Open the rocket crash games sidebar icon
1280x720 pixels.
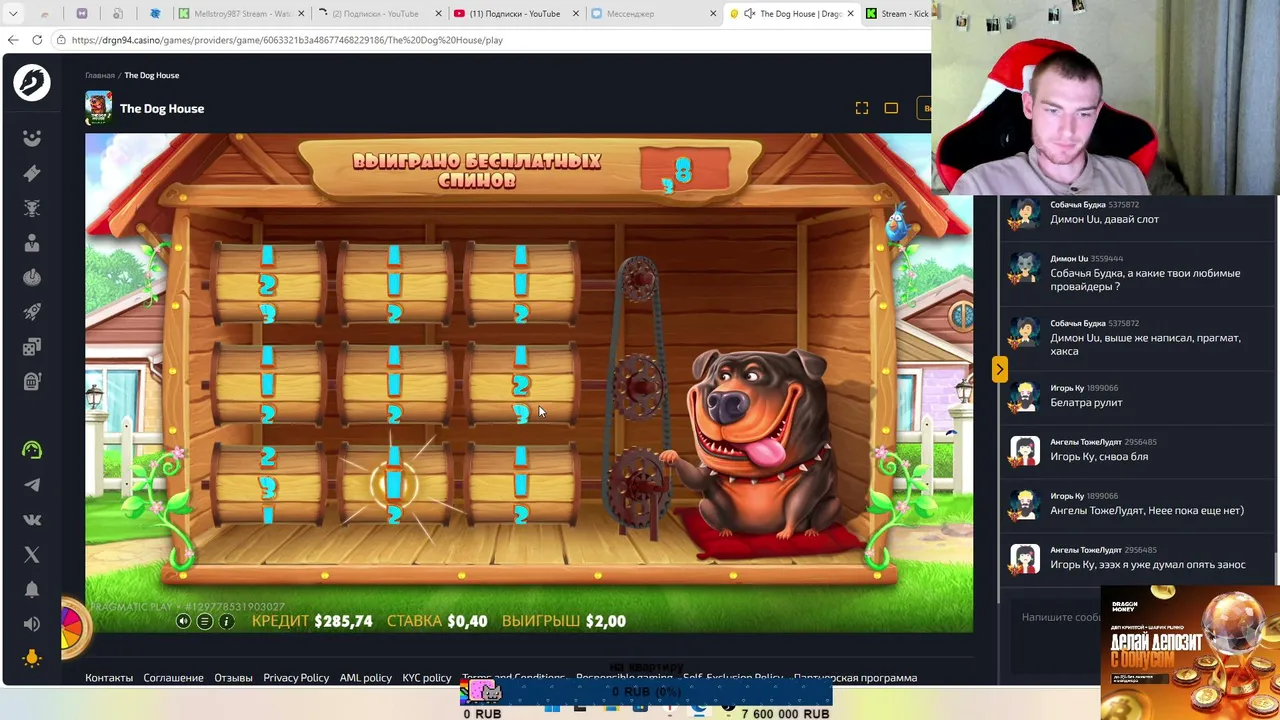click(32, 312)
